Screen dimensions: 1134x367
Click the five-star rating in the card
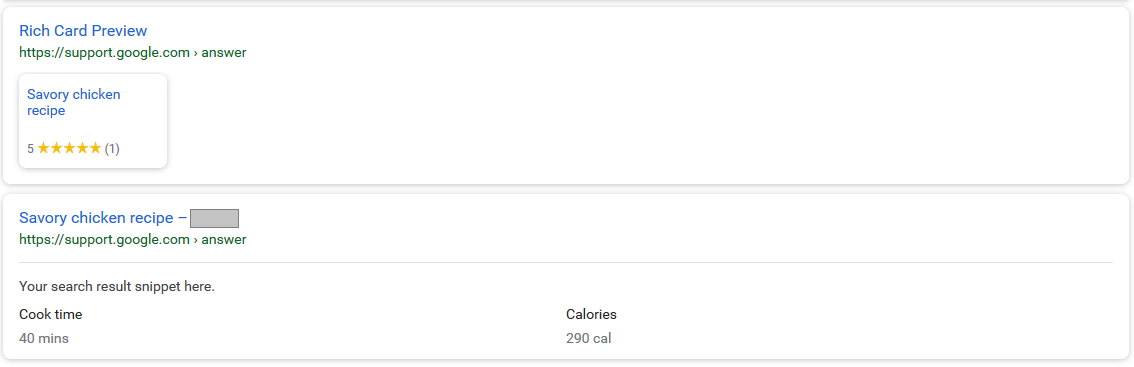pyautogui.click(x=69, y=148)
